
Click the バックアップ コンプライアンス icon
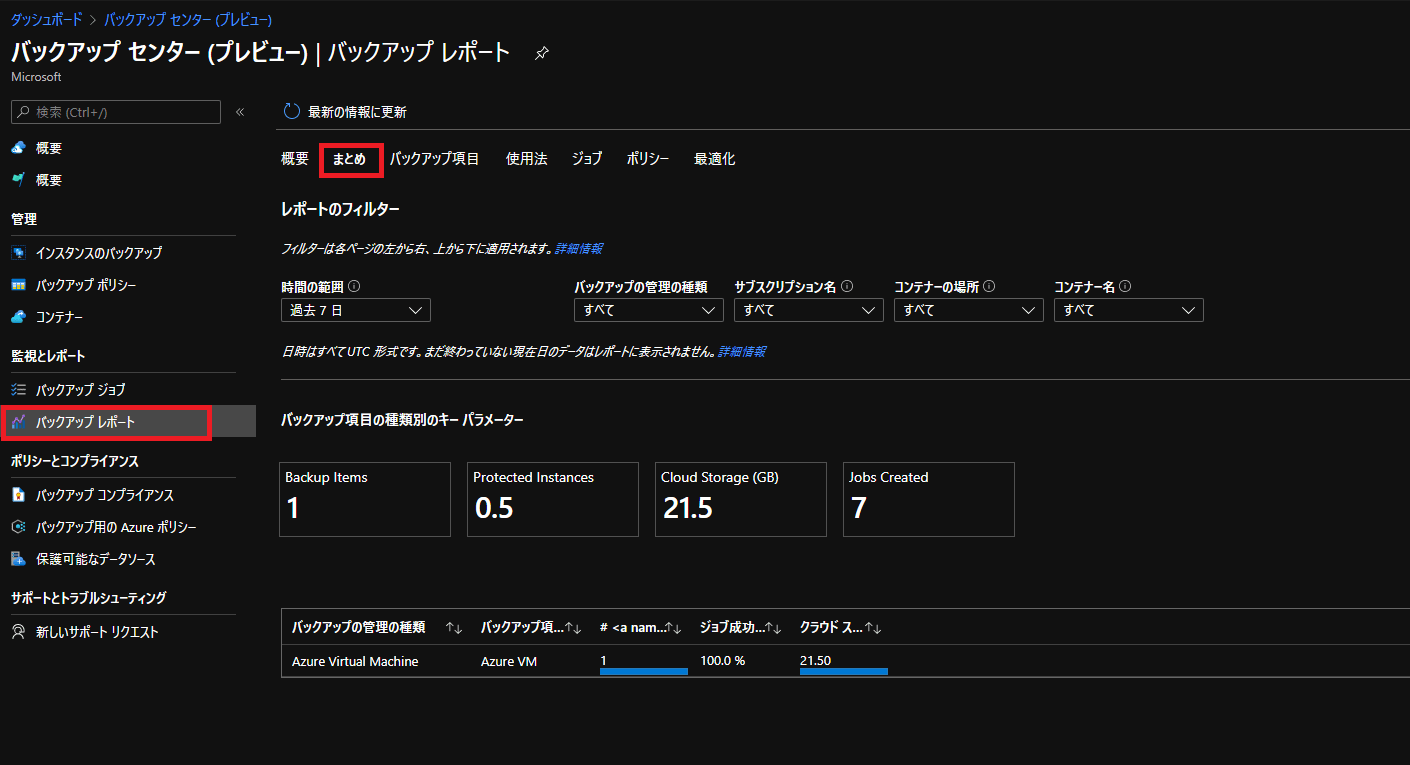click(18, 495)
